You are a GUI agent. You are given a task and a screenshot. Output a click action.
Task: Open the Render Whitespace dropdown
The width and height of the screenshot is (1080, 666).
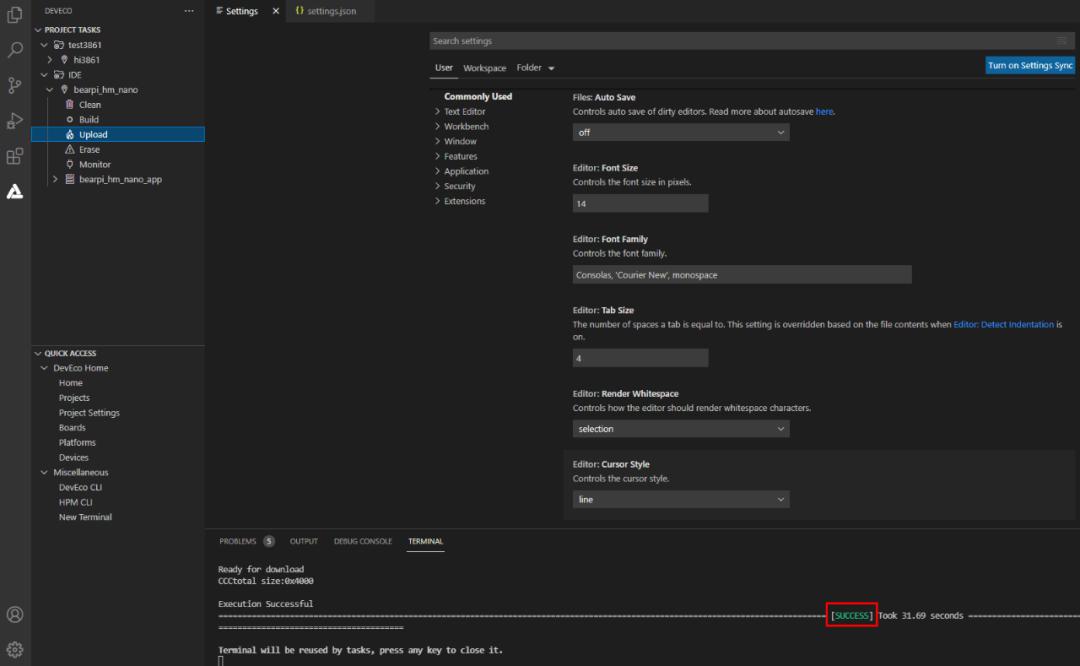click(681, 428)
